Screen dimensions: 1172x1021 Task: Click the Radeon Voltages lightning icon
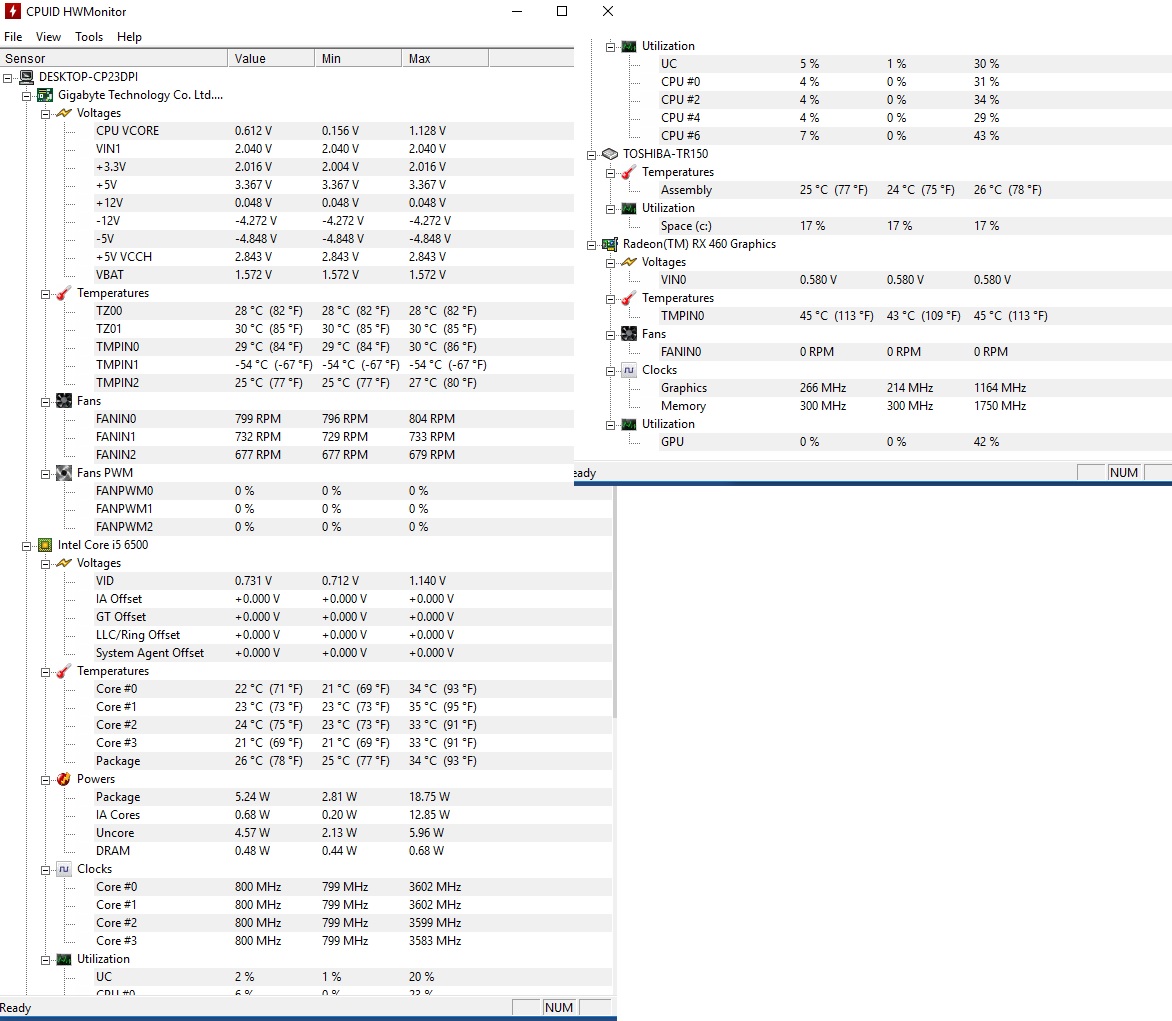pyautogui.click(x=629, y=262)
